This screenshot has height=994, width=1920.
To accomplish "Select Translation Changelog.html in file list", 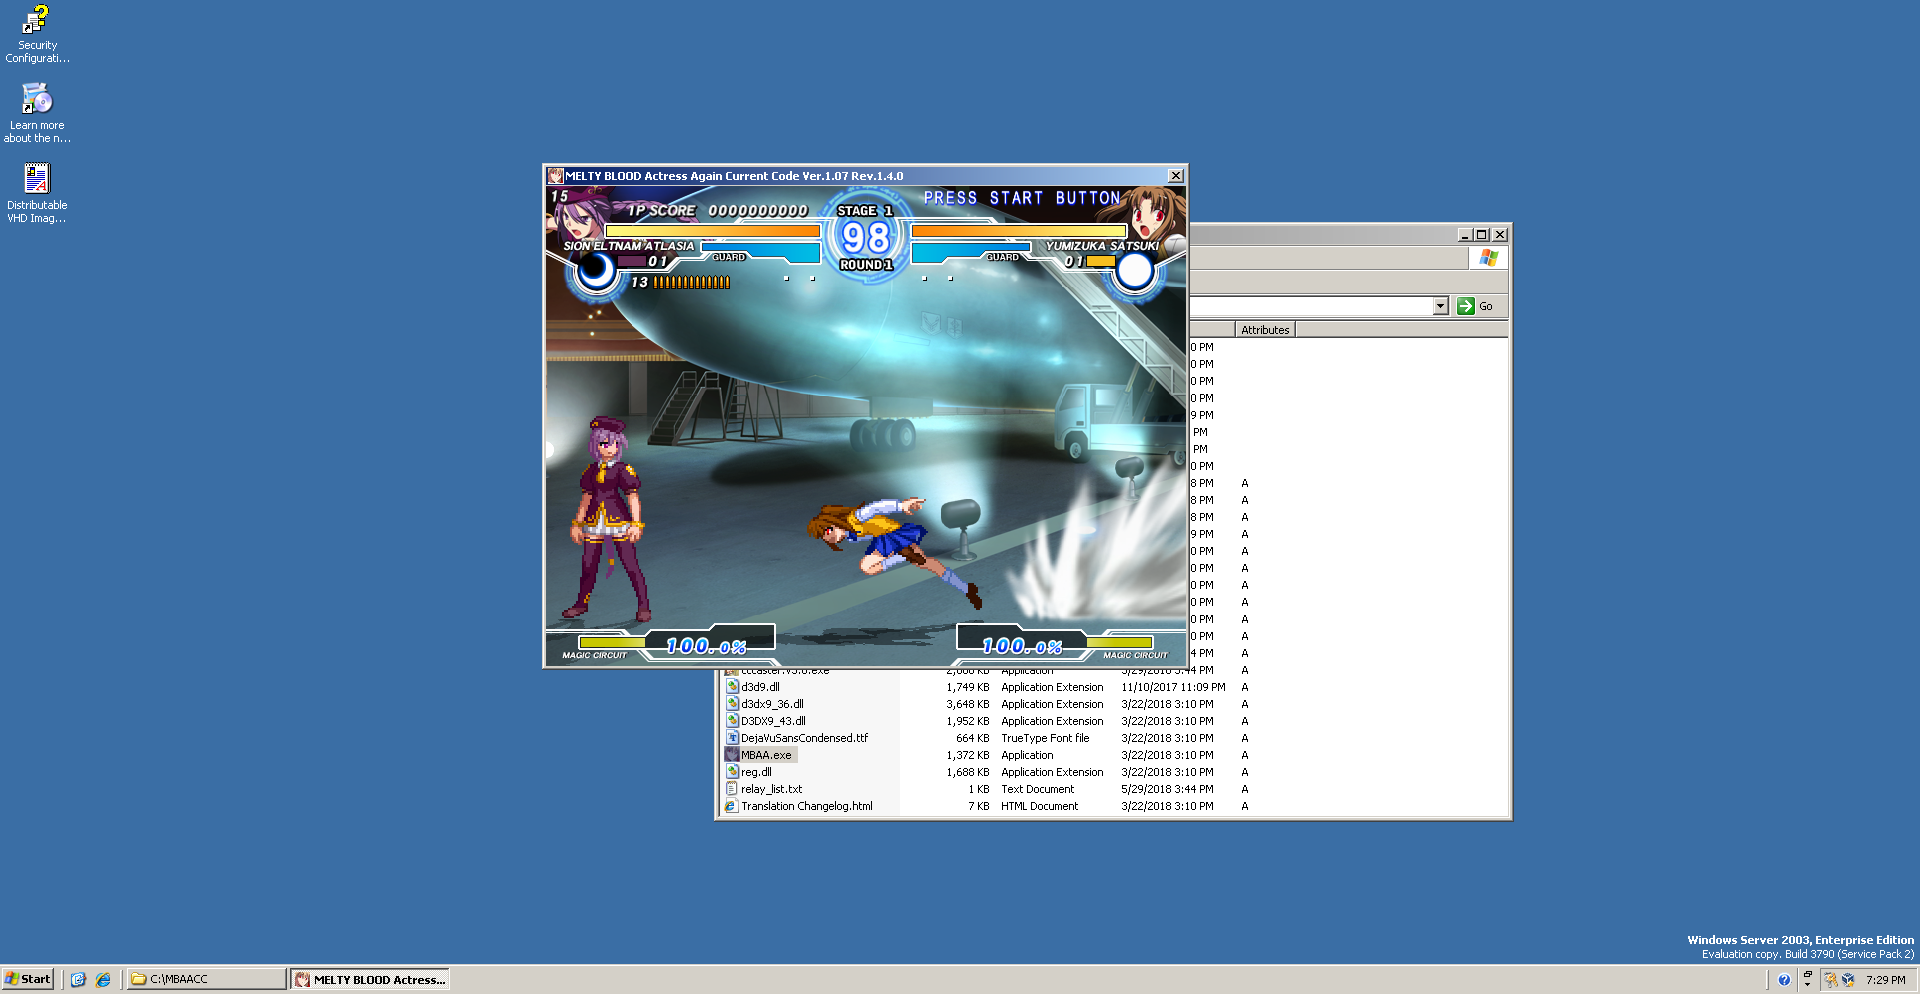I will [x=806, y=806].
